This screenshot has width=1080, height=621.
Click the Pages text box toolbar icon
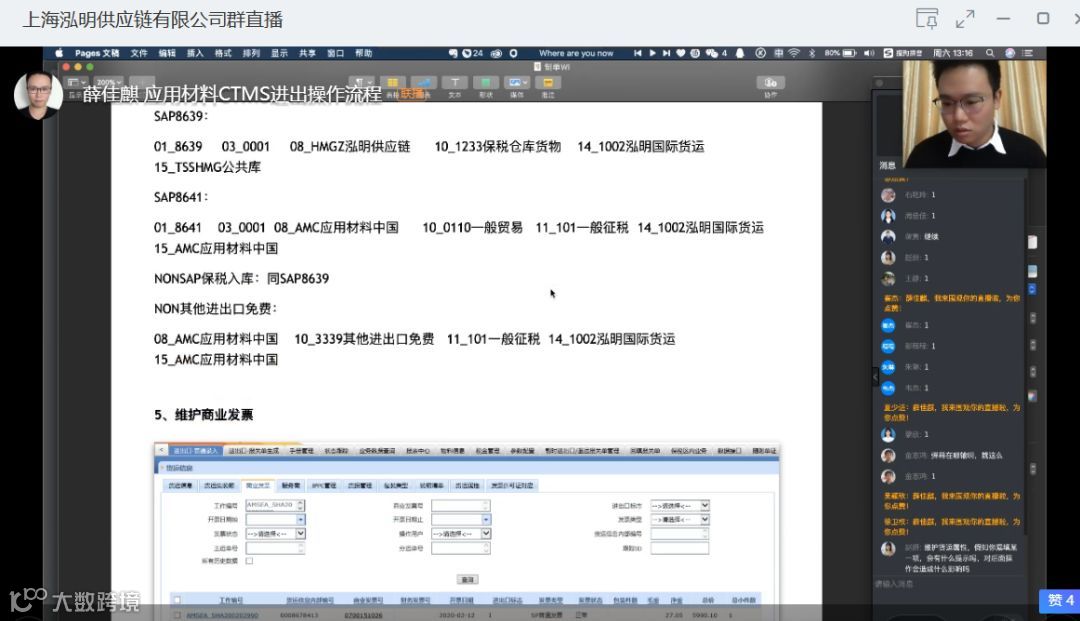coord(455,83)
